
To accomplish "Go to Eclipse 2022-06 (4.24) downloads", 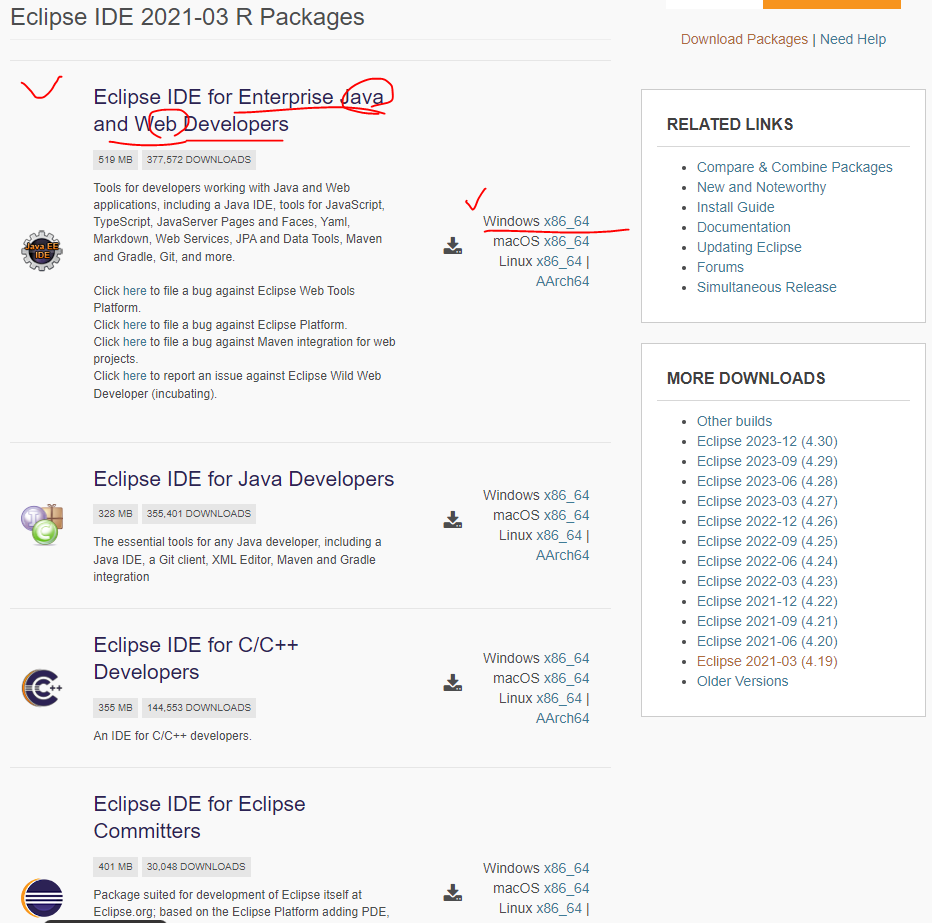I will click(767, 562).
